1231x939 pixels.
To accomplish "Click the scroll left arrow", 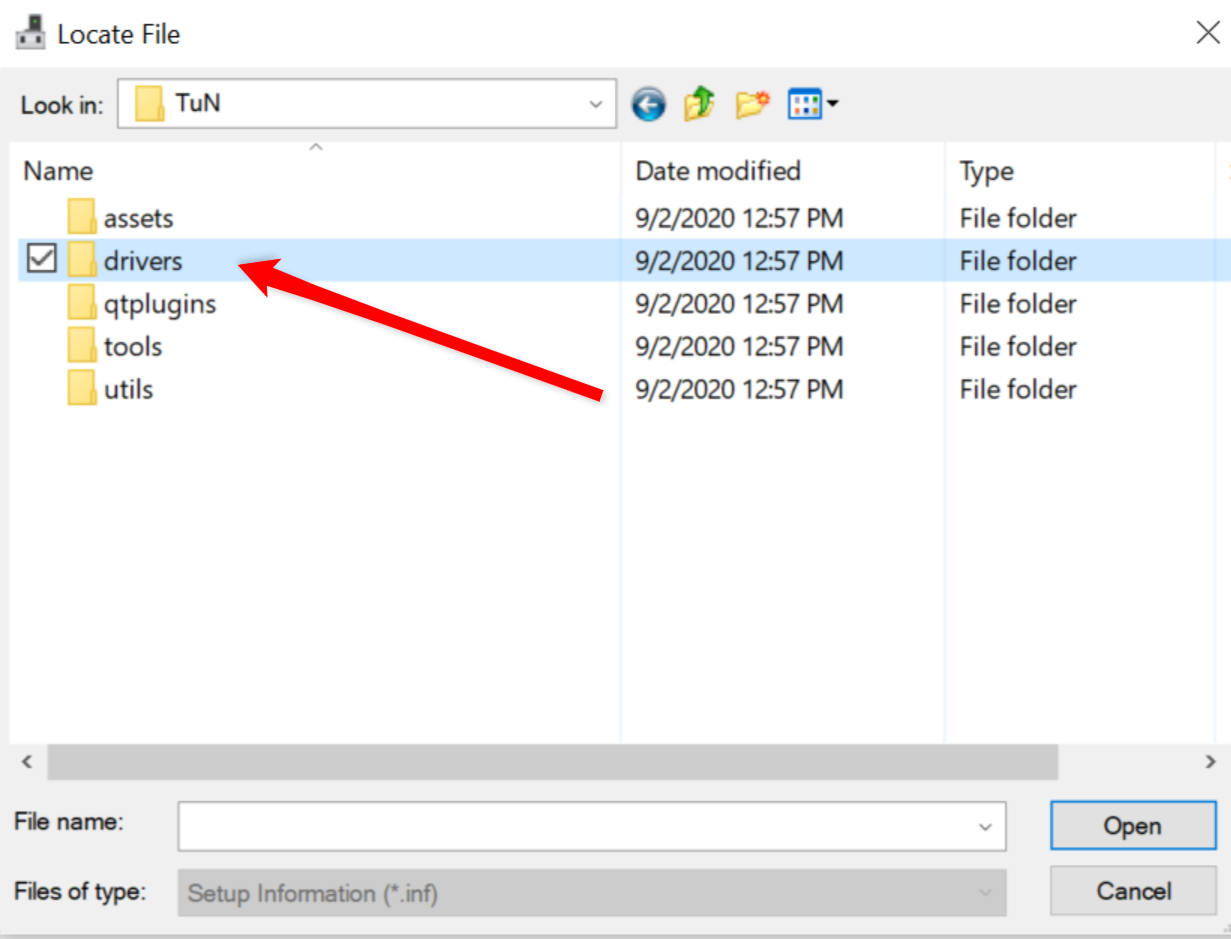I will pos(28,762).
